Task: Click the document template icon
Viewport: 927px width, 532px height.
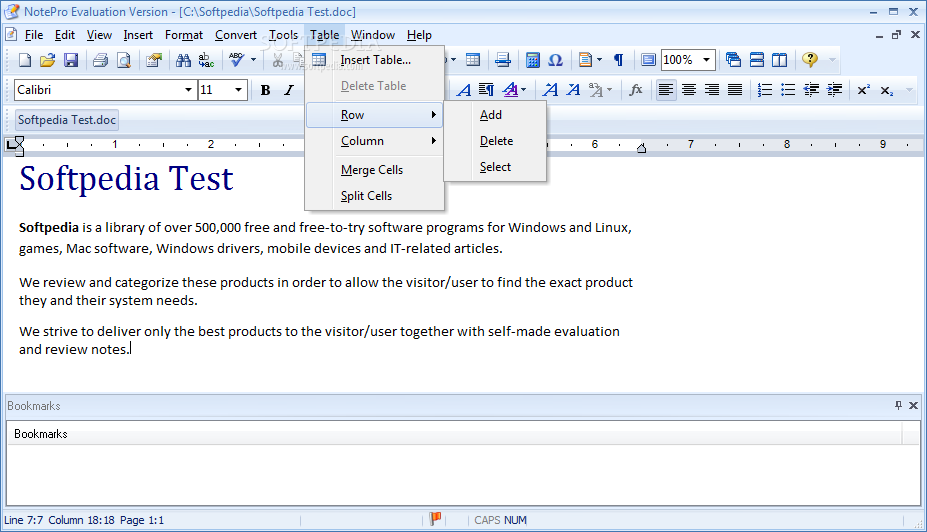Action: click(585, 60)
